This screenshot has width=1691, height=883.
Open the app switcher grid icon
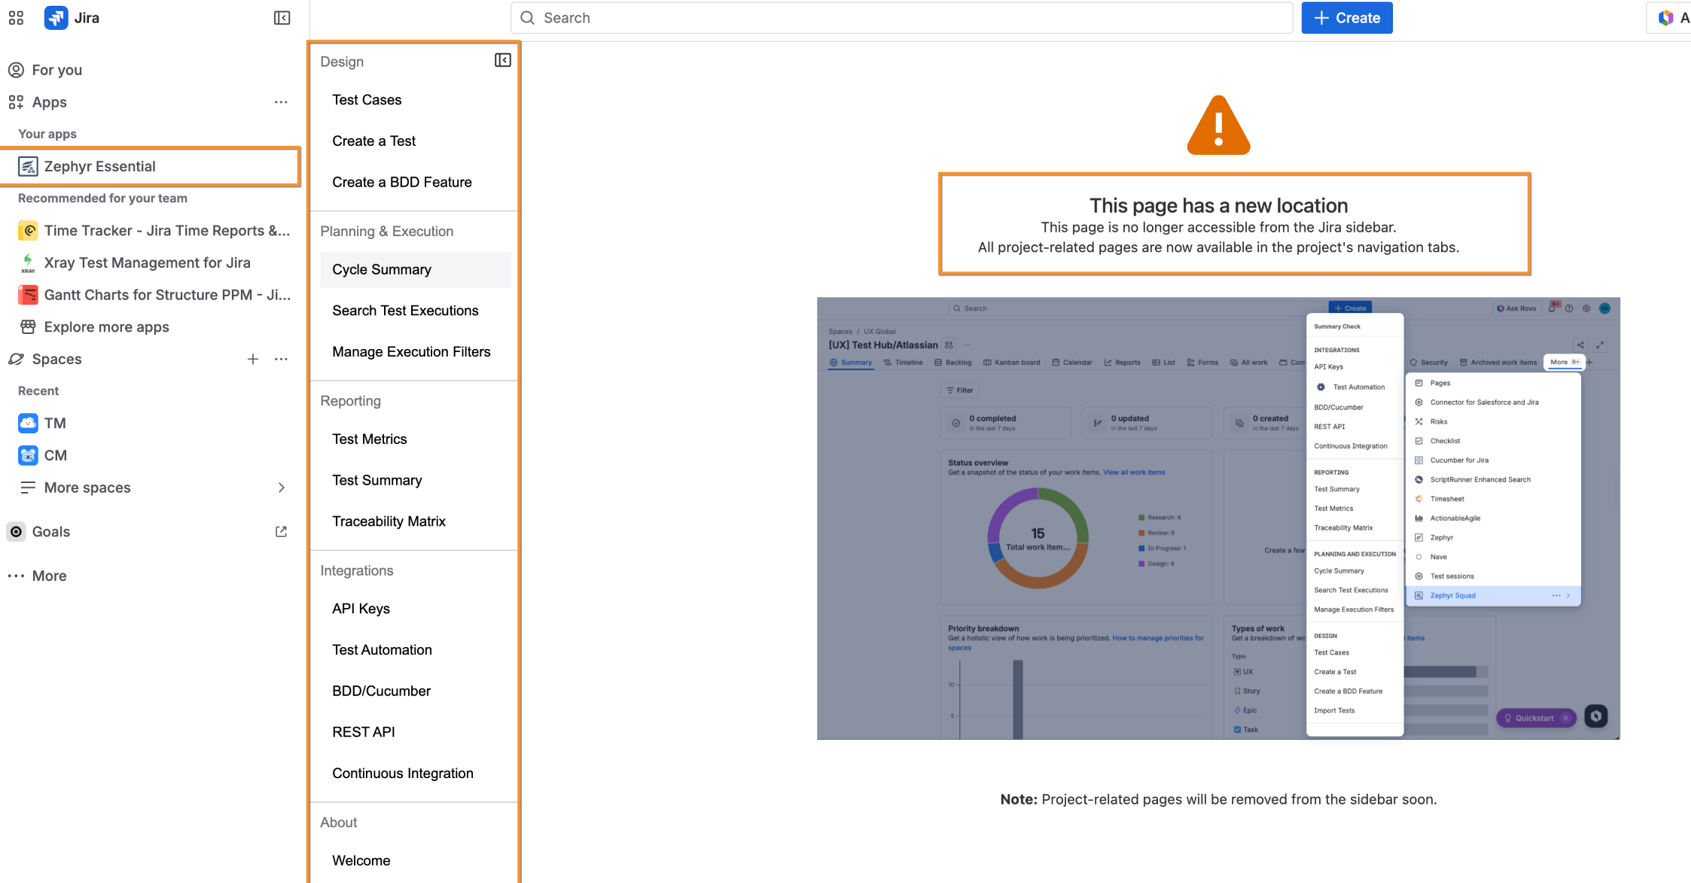pyautogui.click(x=16, y=18)
